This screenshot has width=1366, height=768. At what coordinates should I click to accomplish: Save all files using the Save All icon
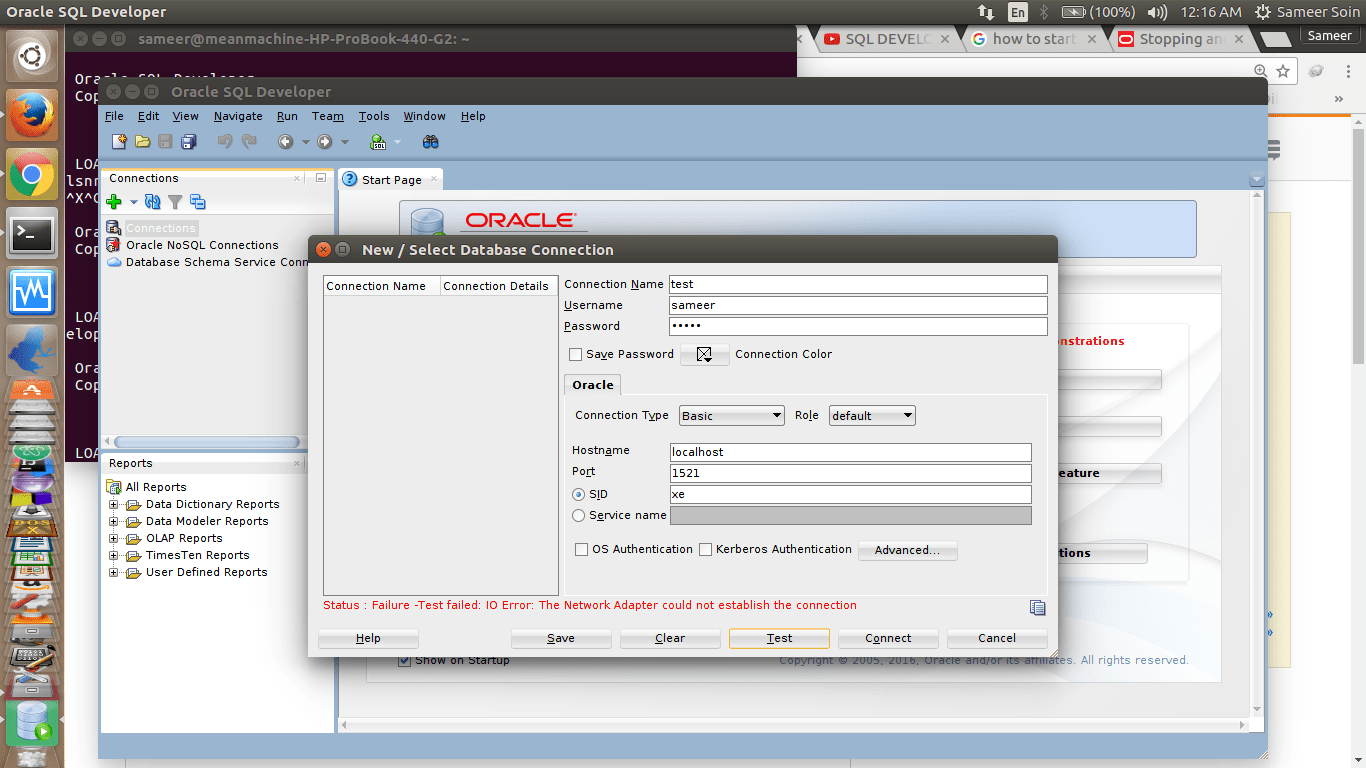[188, 141]
